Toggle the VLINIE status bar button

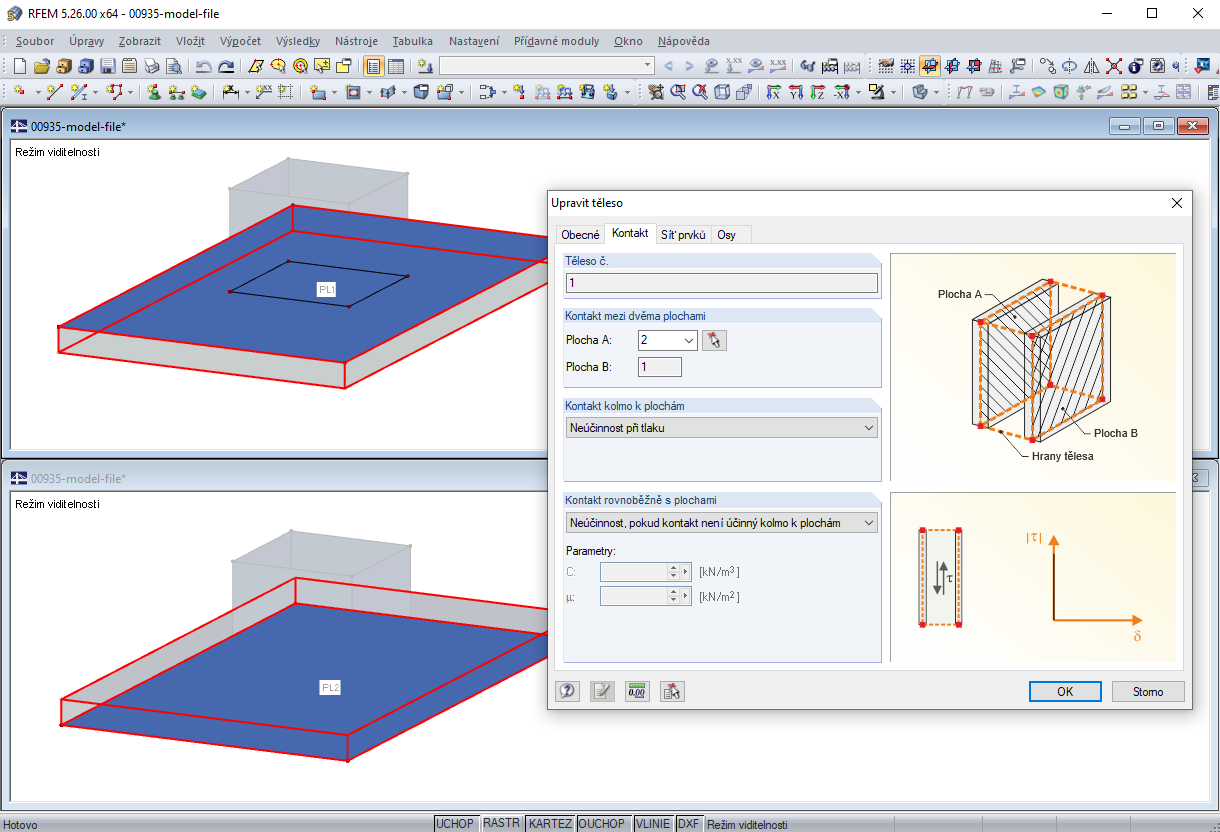(x=653, y=824)
